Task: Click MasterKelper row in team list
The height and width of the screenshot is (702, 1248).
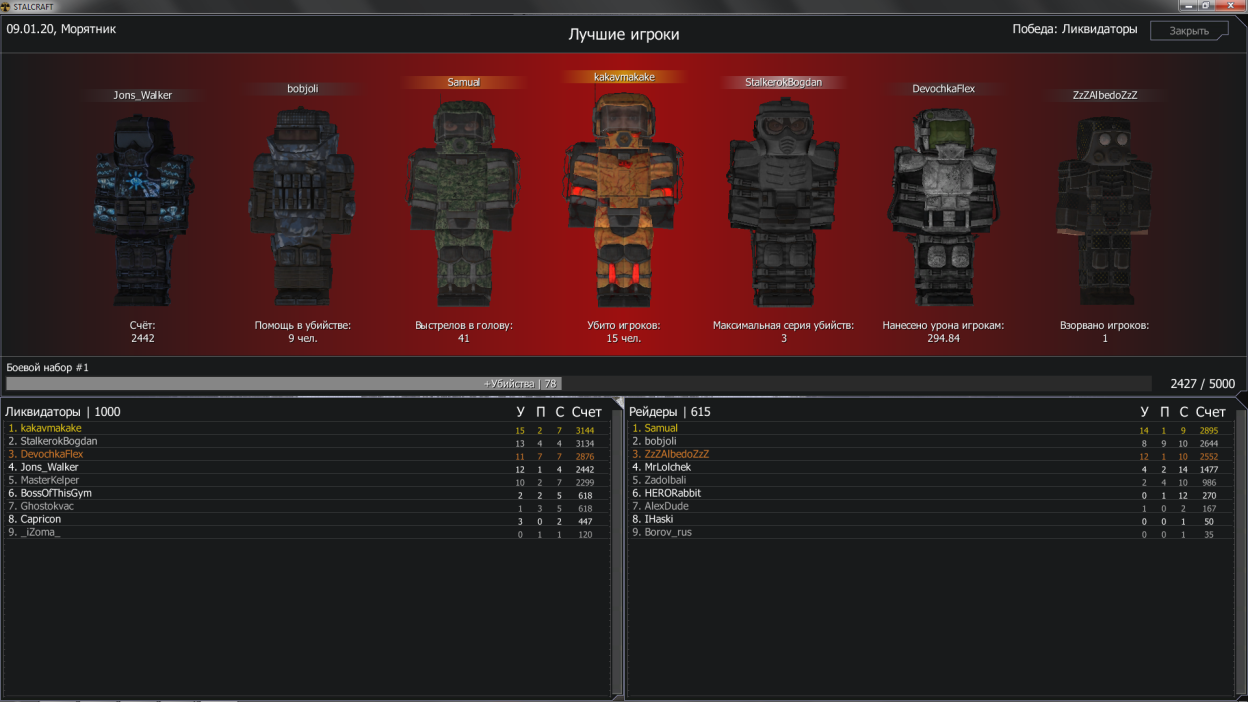Action: (306, 480)
